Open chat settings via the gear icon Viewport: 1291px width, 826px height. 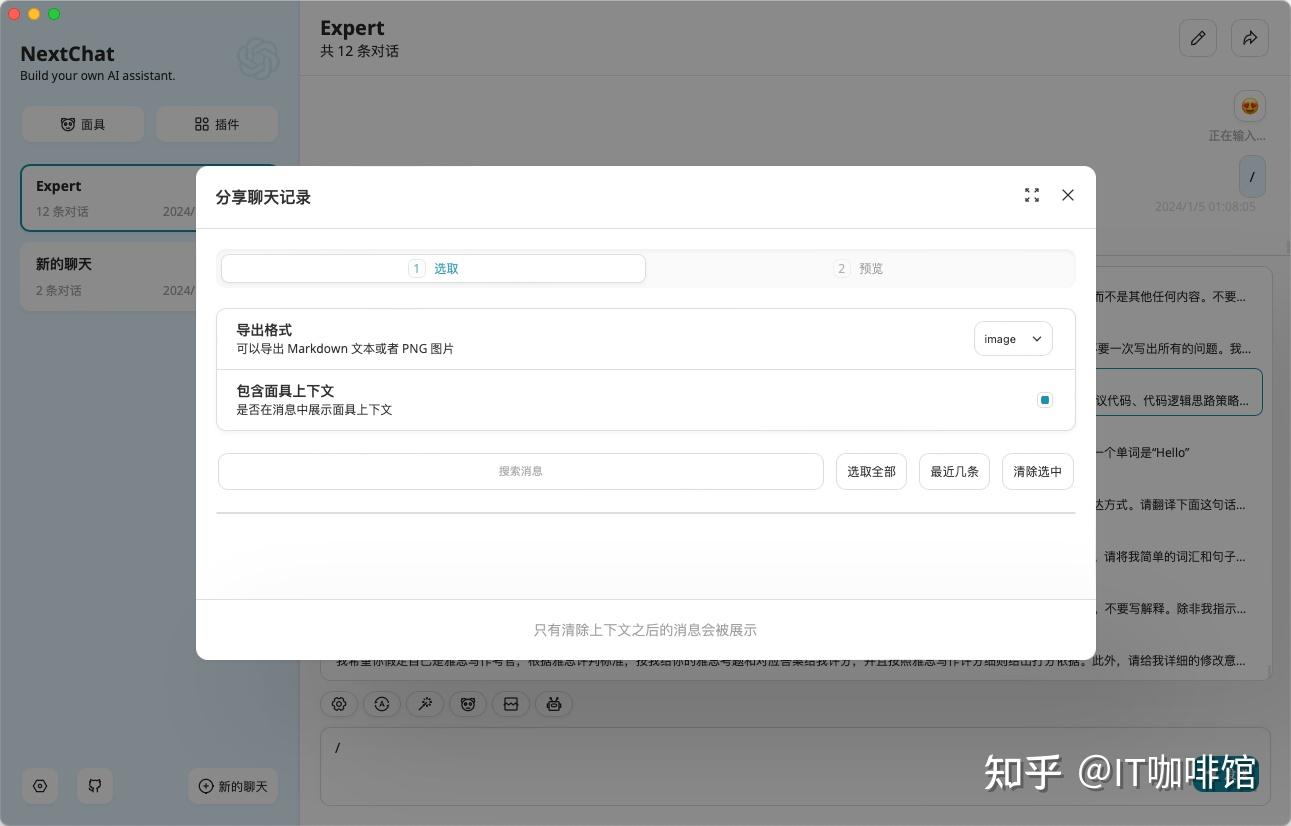pos(339,704)
